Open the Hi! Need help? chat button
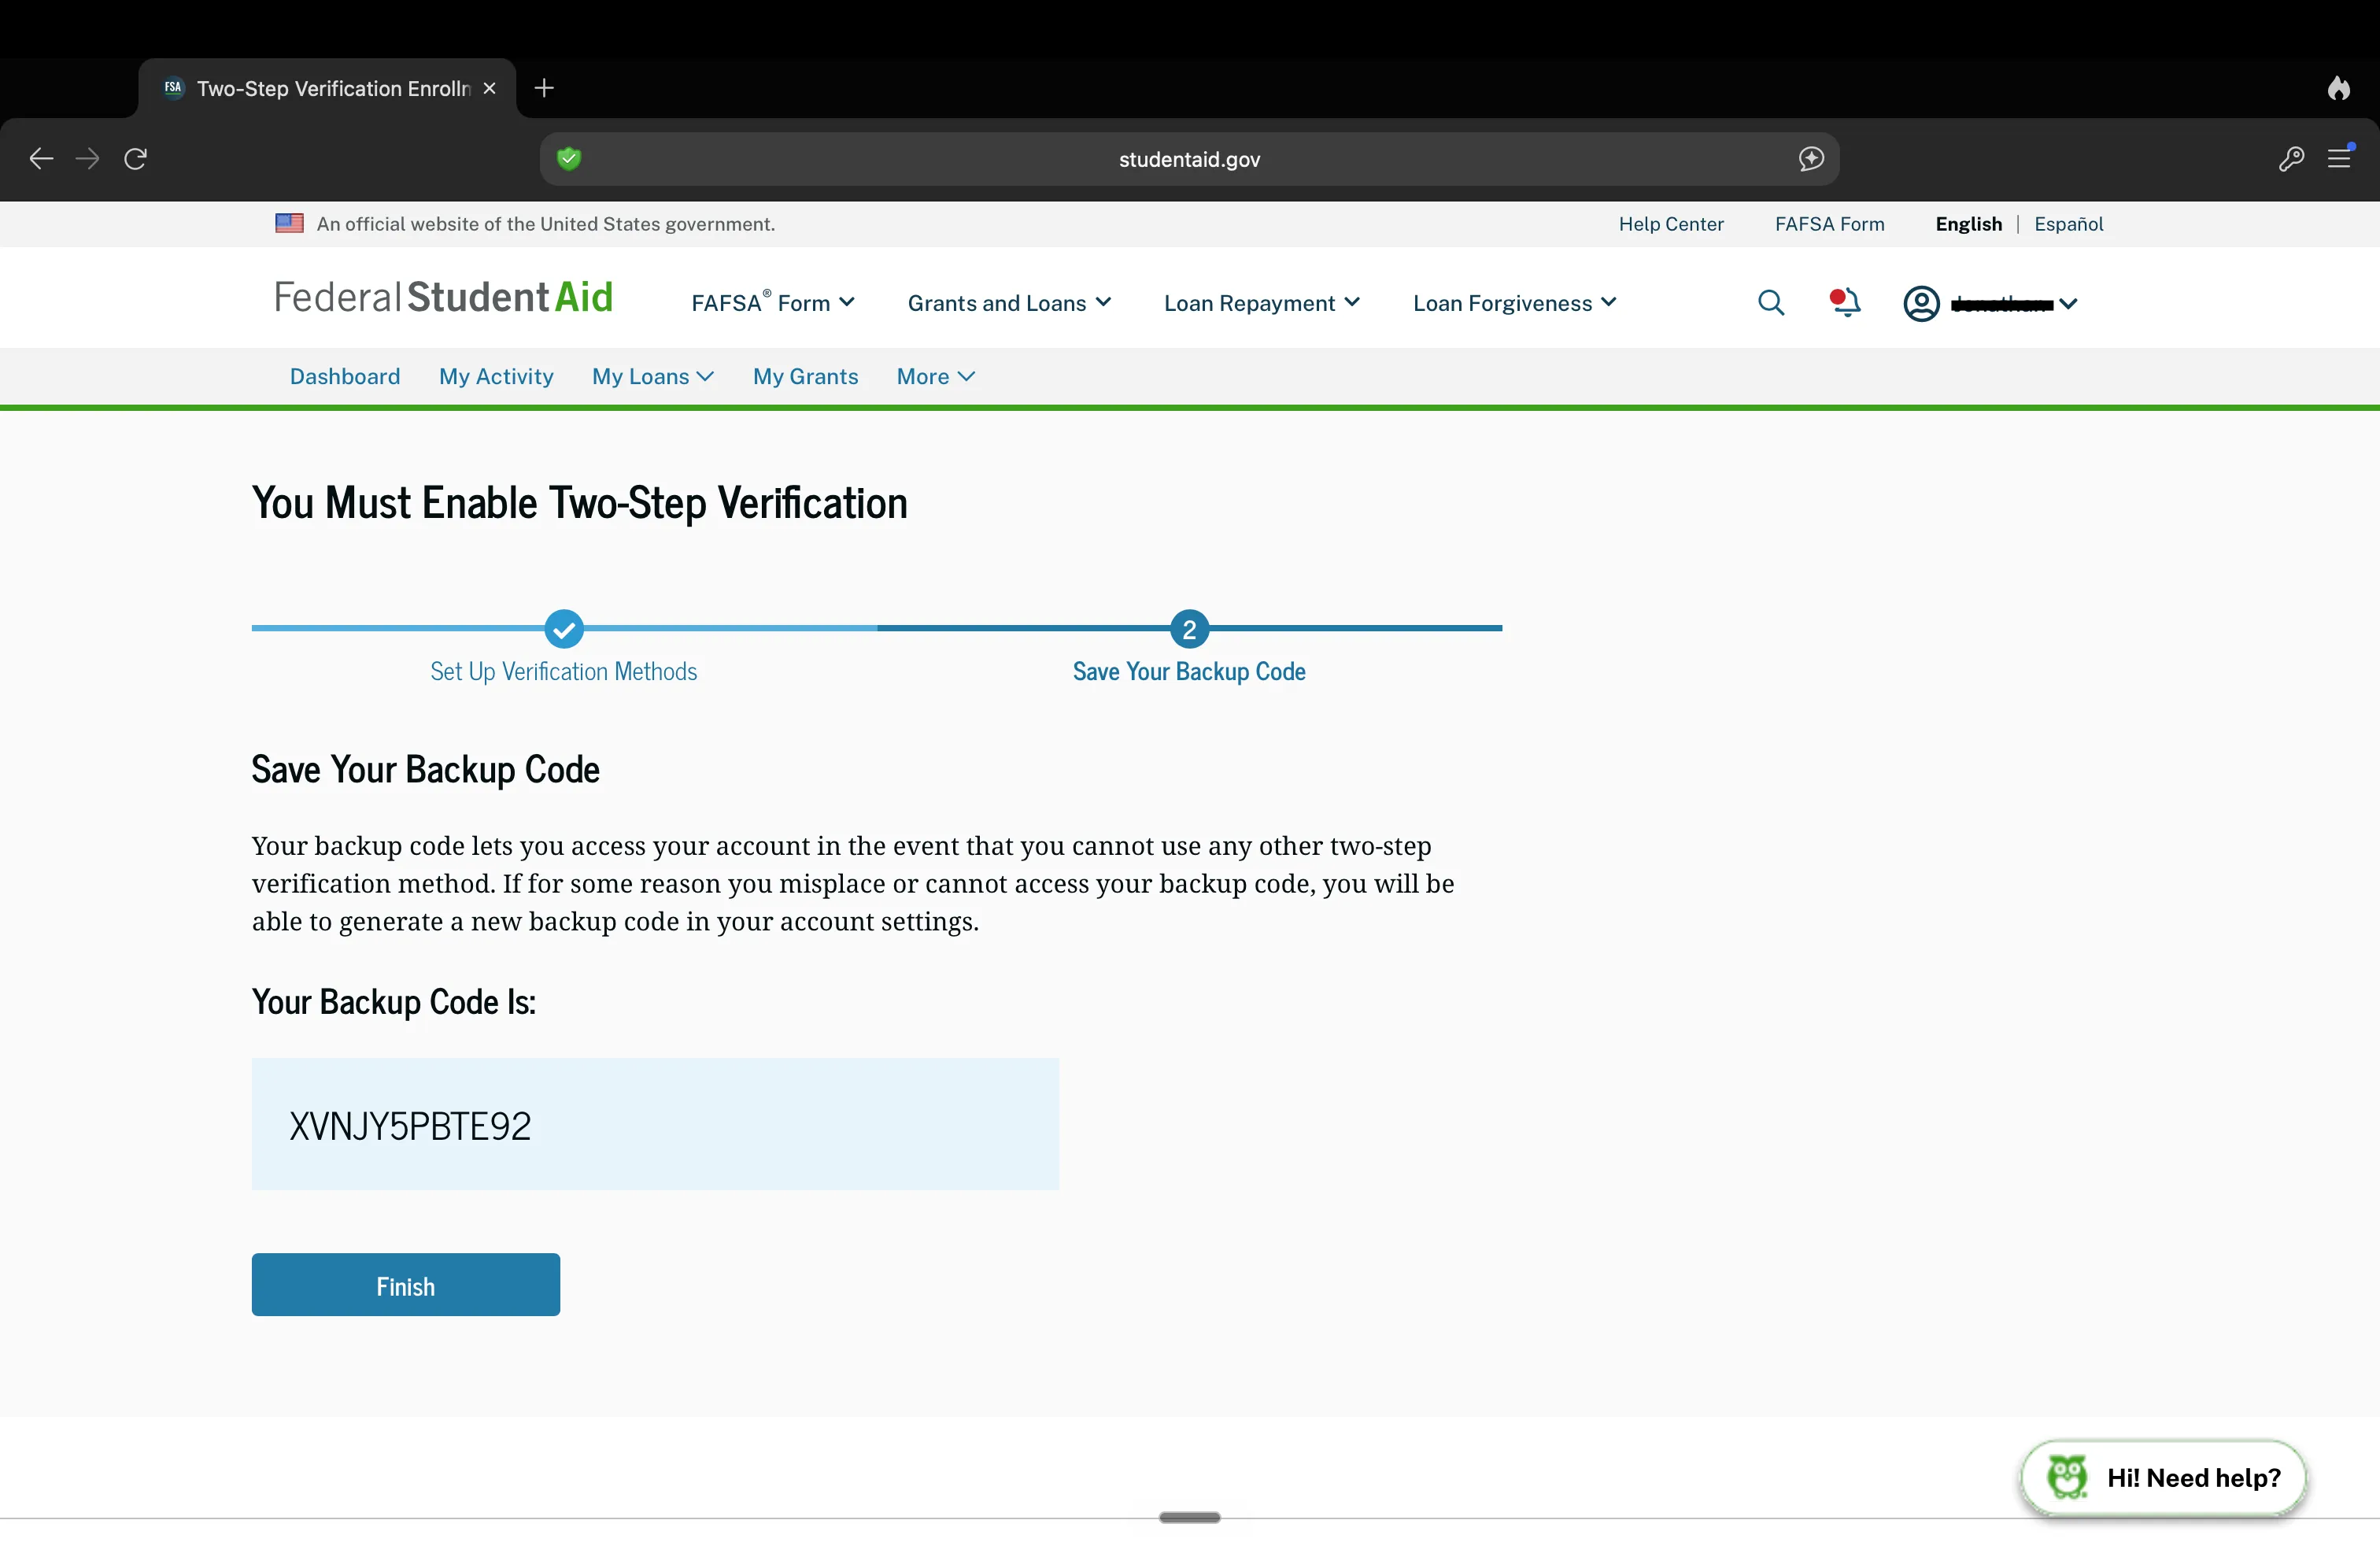The image size is (2380, 1546). pos(2163,1478)
